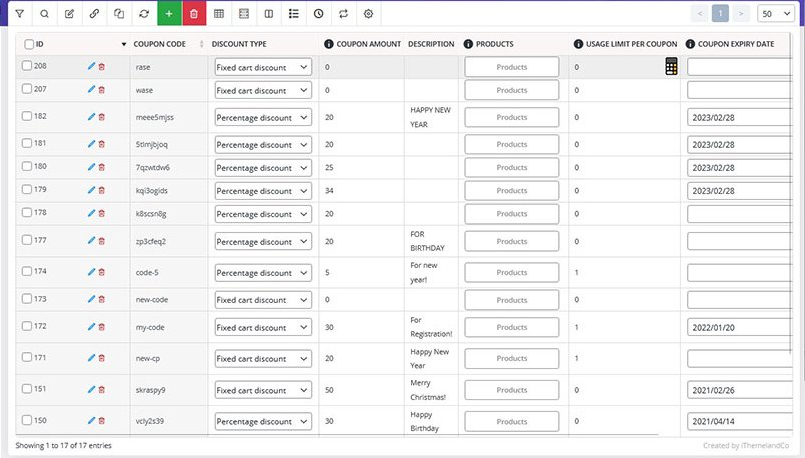
Task: Open the settings gear in the toolbar
Action: [x=368, y=14]
